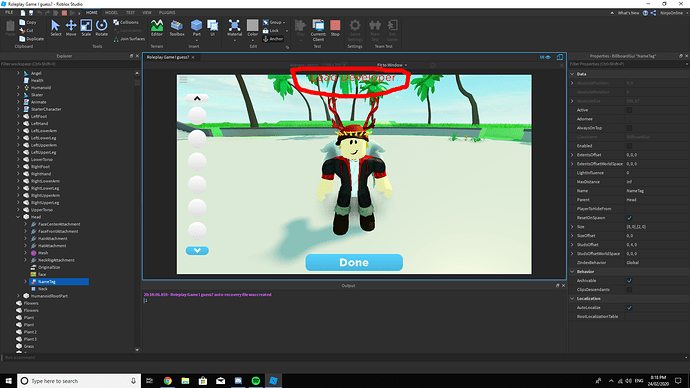Collapse the Data properties section
Image resolution: width=690 pixels, height=388 pixels.
[572, 74]
